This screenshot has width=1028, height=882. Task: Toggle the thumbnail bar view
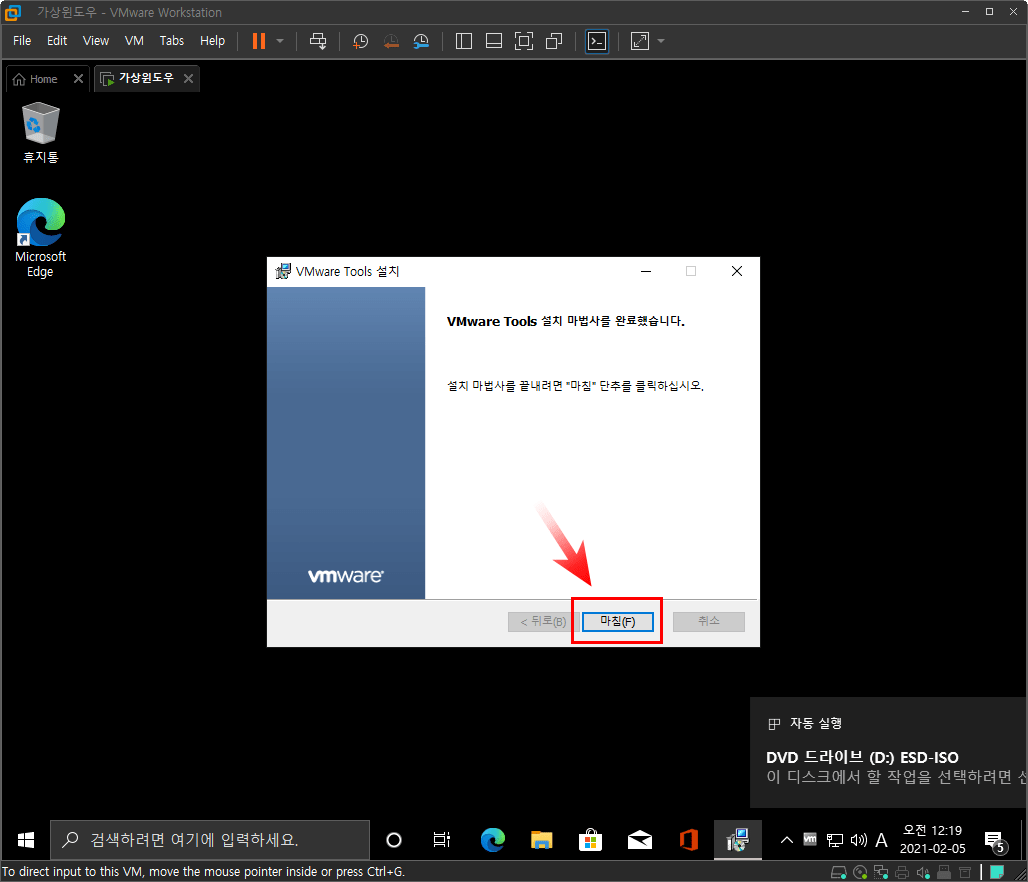pos(494,41)
